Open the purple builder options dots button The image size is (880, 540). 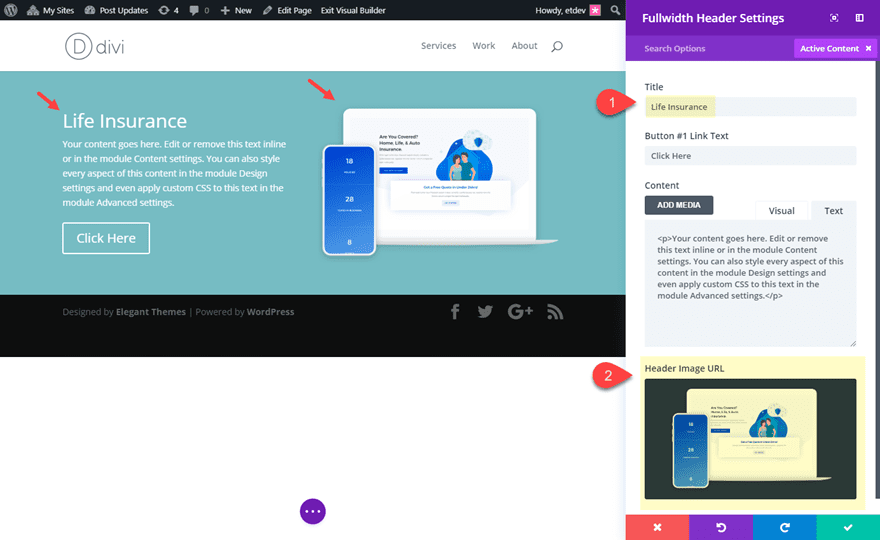click(x=313, y=511)
